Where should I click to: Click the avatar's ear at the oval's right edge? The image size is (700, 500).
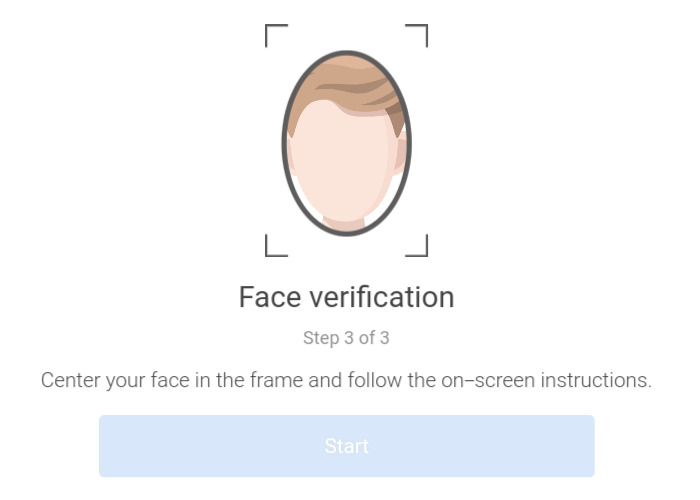400,155
